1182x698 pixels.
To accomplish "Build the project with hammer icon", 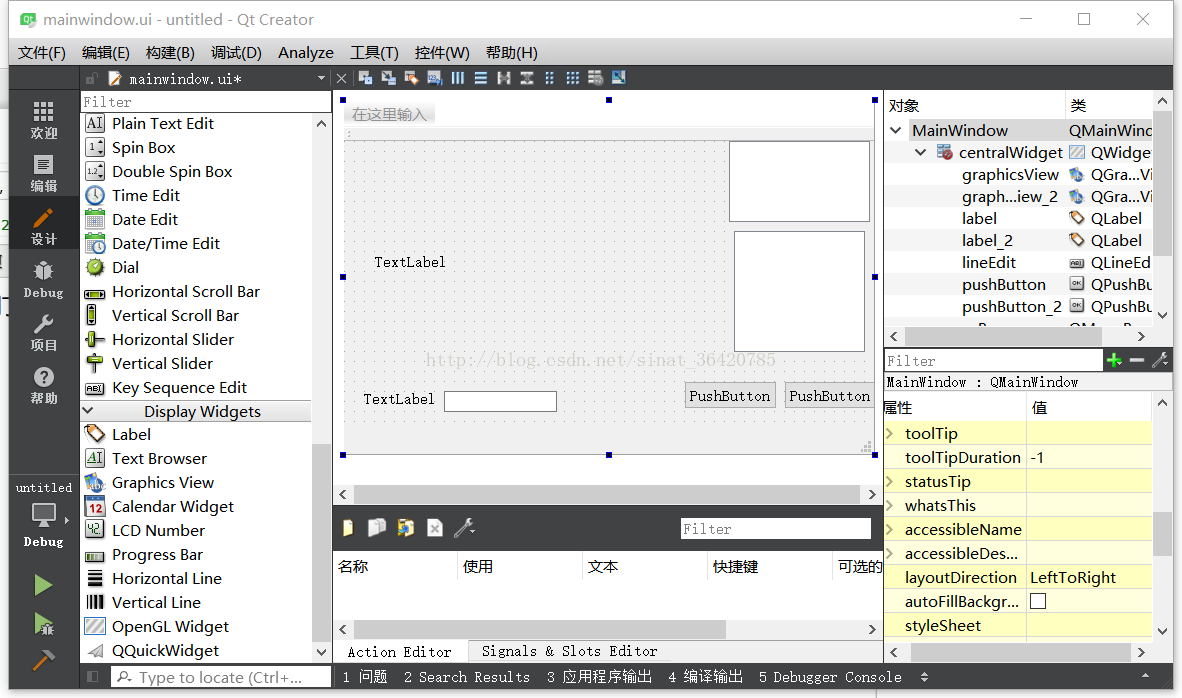I will point(44,660).
